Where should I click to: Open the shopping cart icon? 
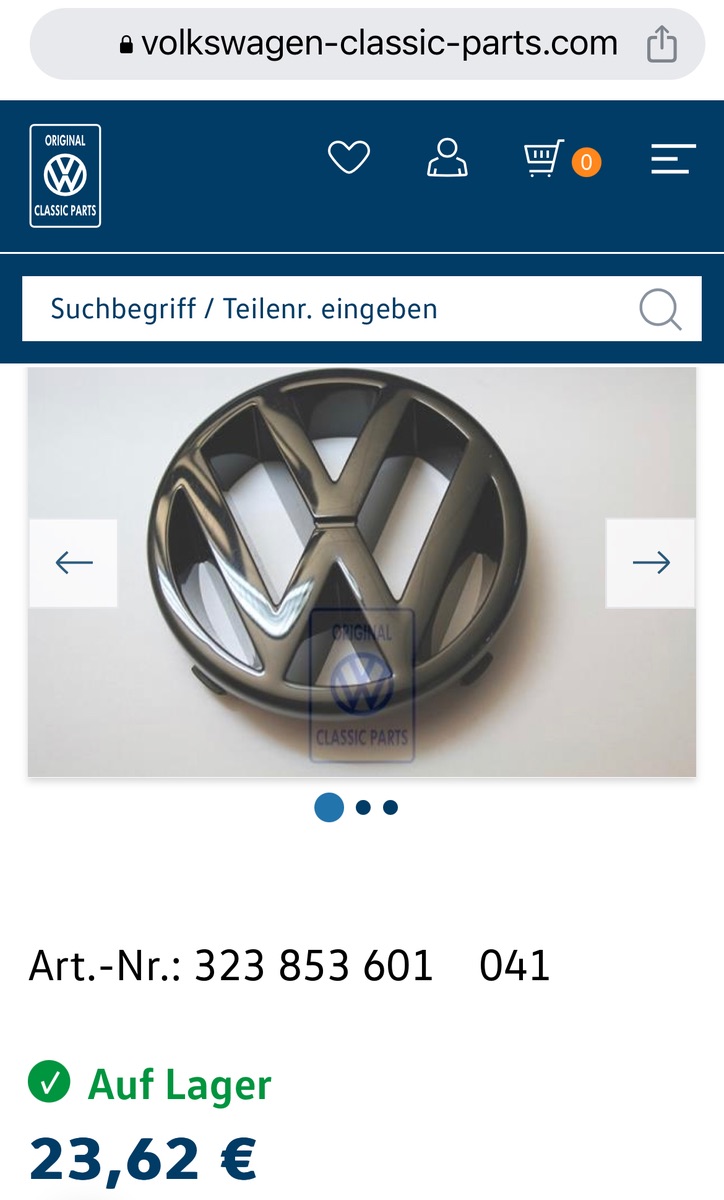tap(545, 159)
